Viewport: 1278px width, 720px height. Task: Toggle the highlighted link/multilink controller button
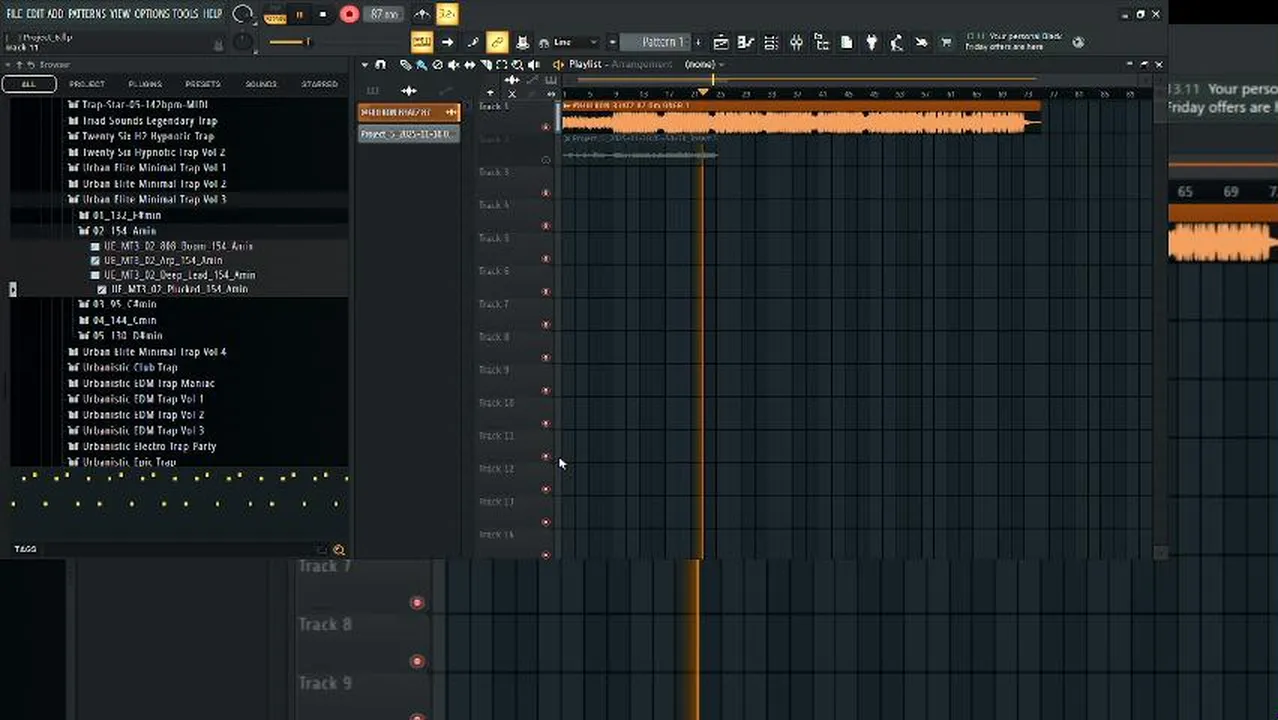(497, 42)
